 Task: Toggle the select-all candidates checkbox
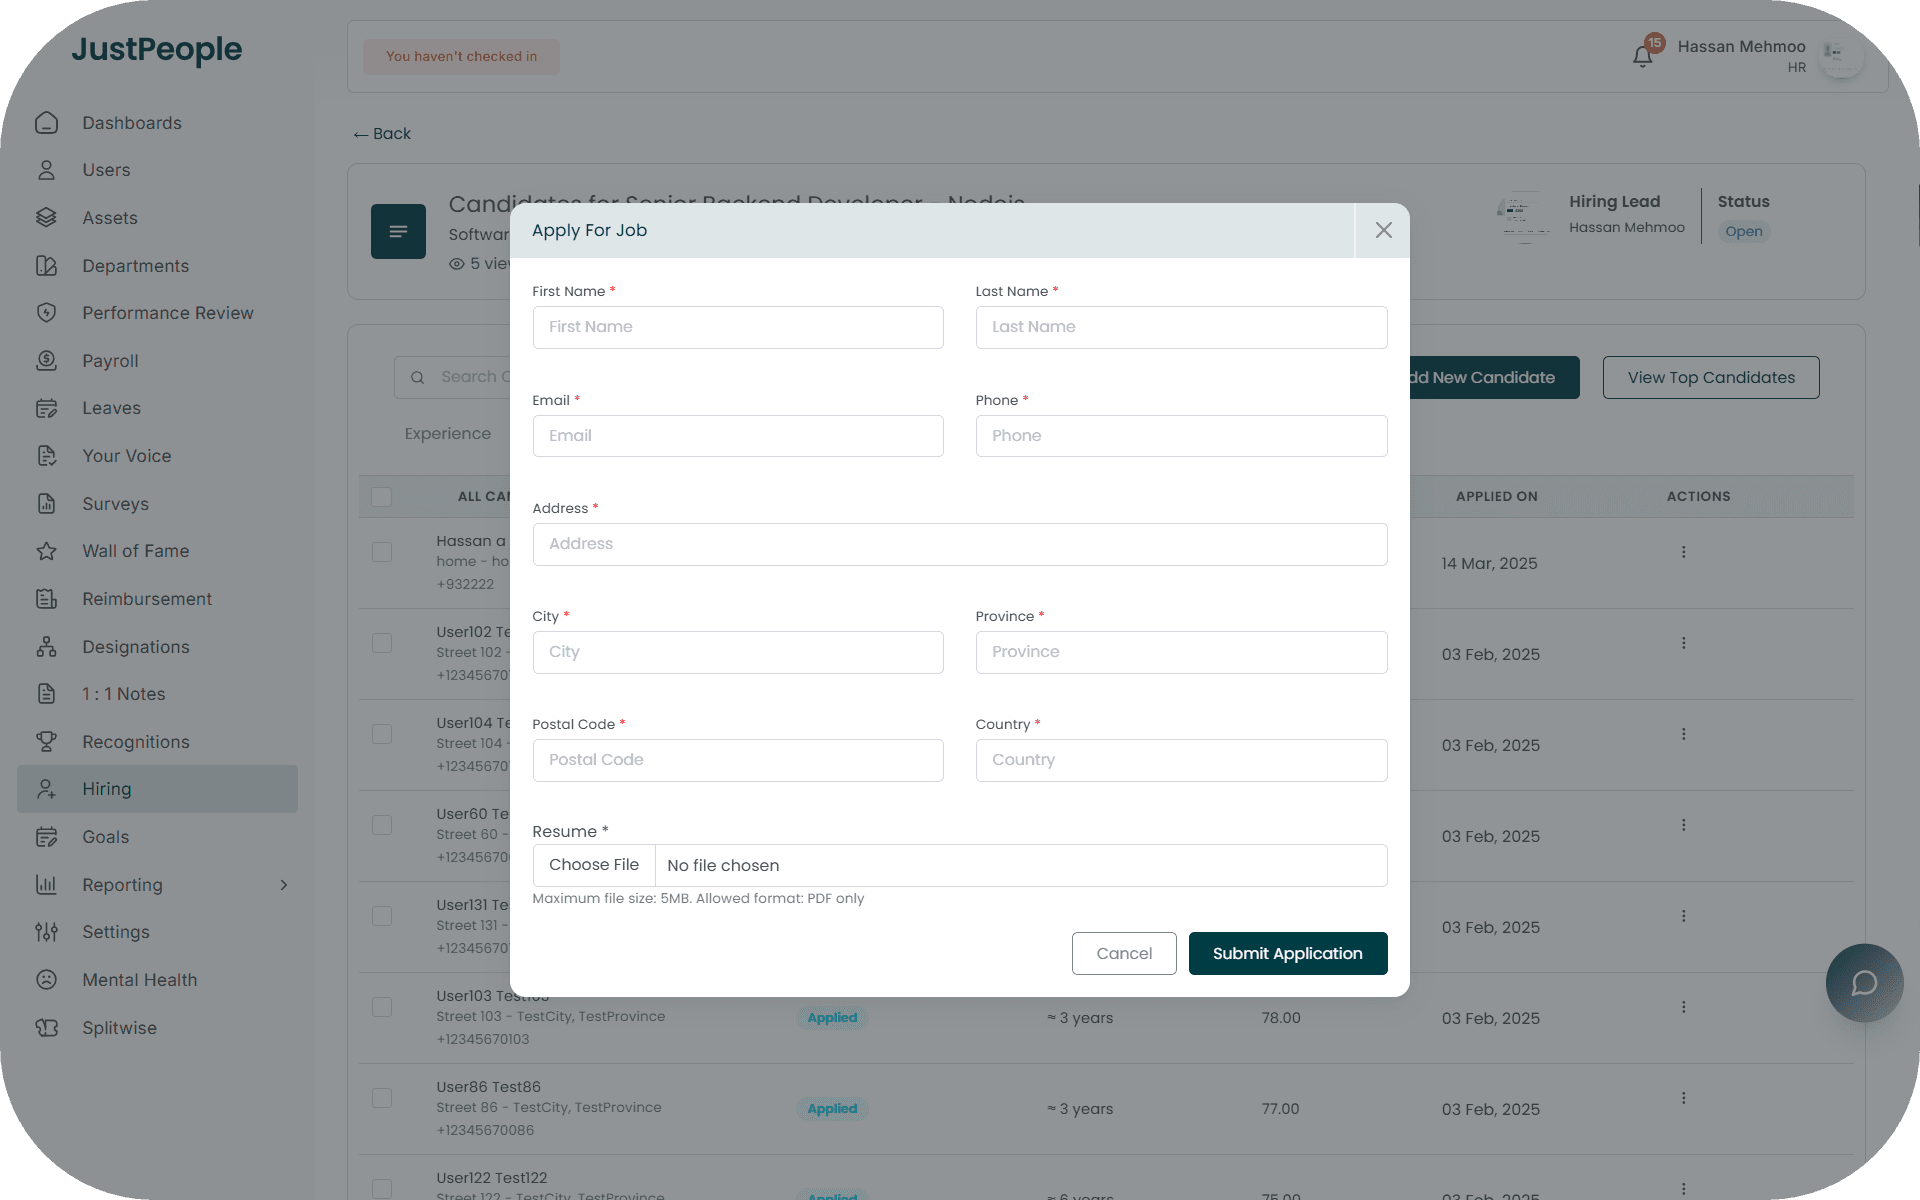381,497
